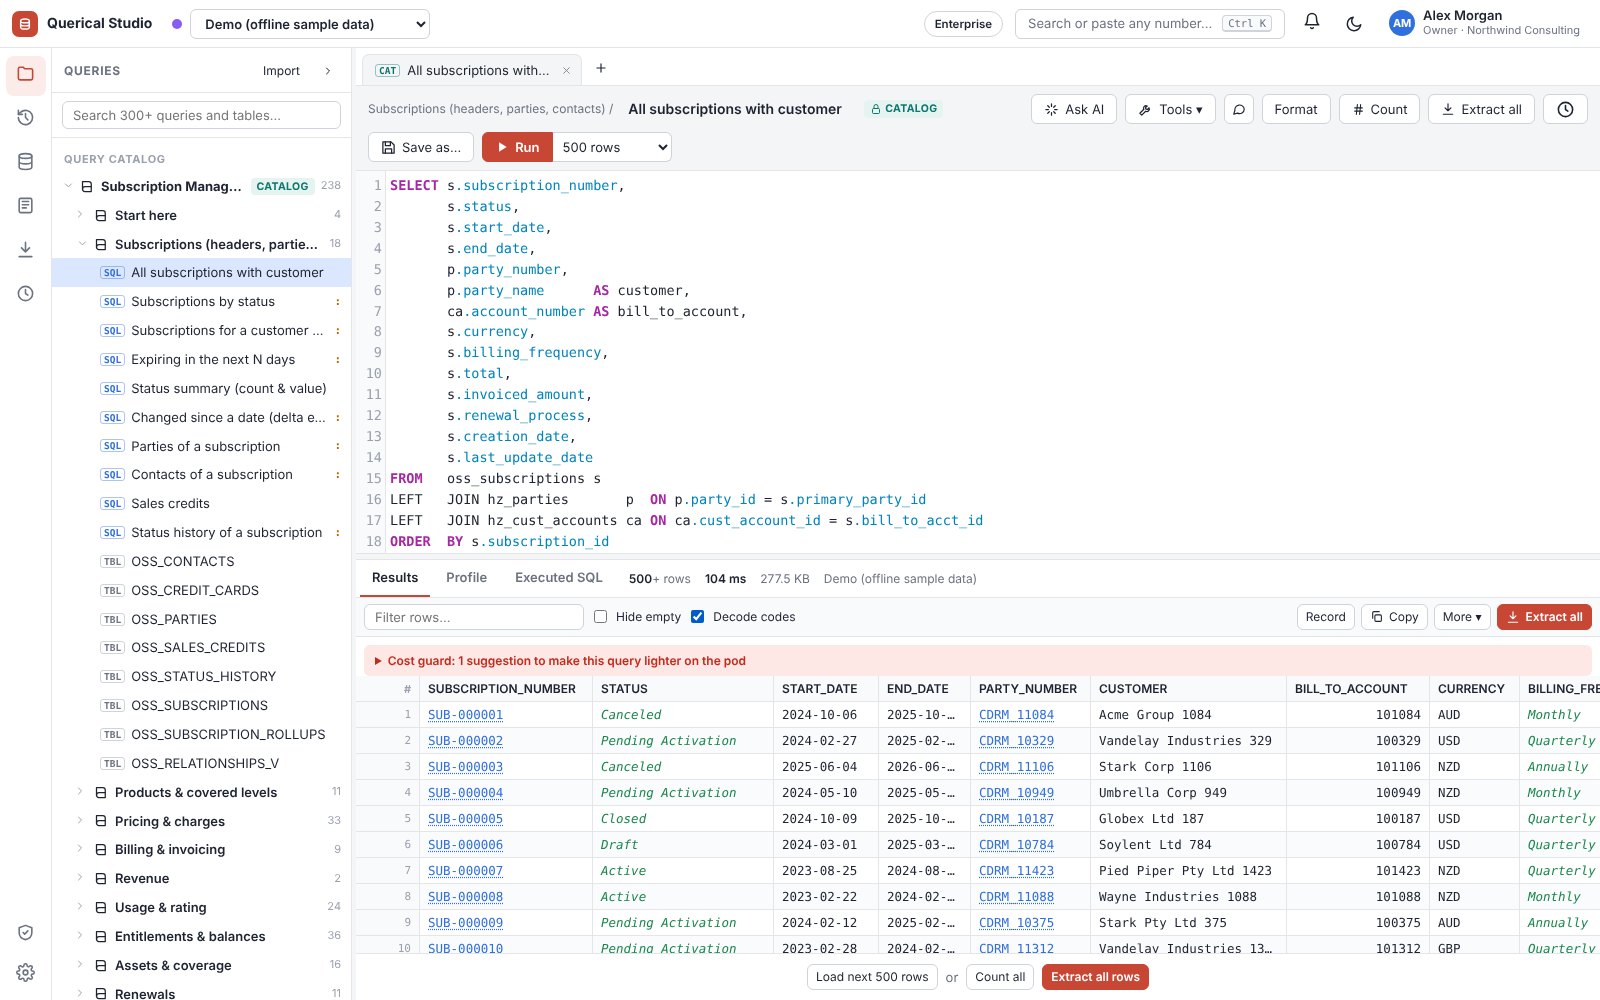Open the Demo data source dropdown
The image size is (1600, 1000).
point(310,24)
